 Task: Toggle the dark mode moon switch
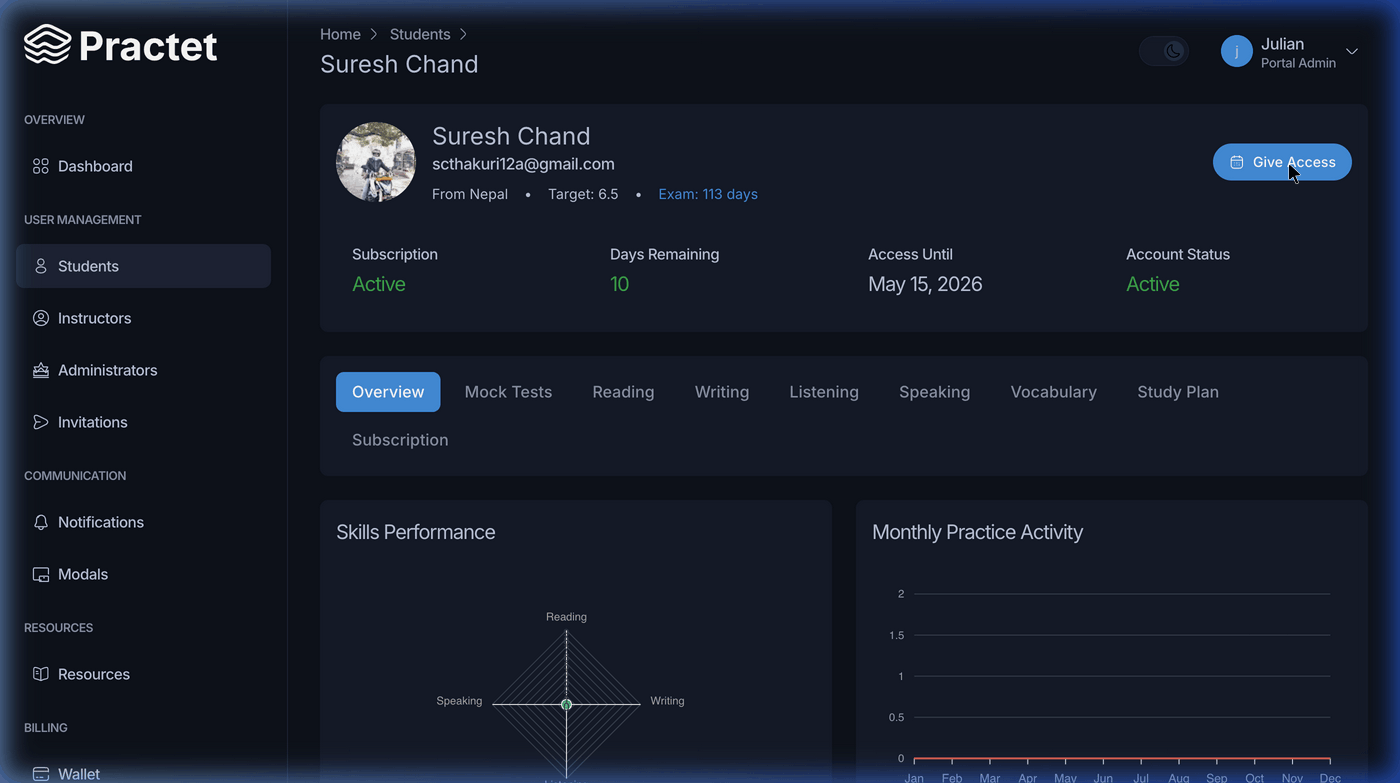(1164, 51)
